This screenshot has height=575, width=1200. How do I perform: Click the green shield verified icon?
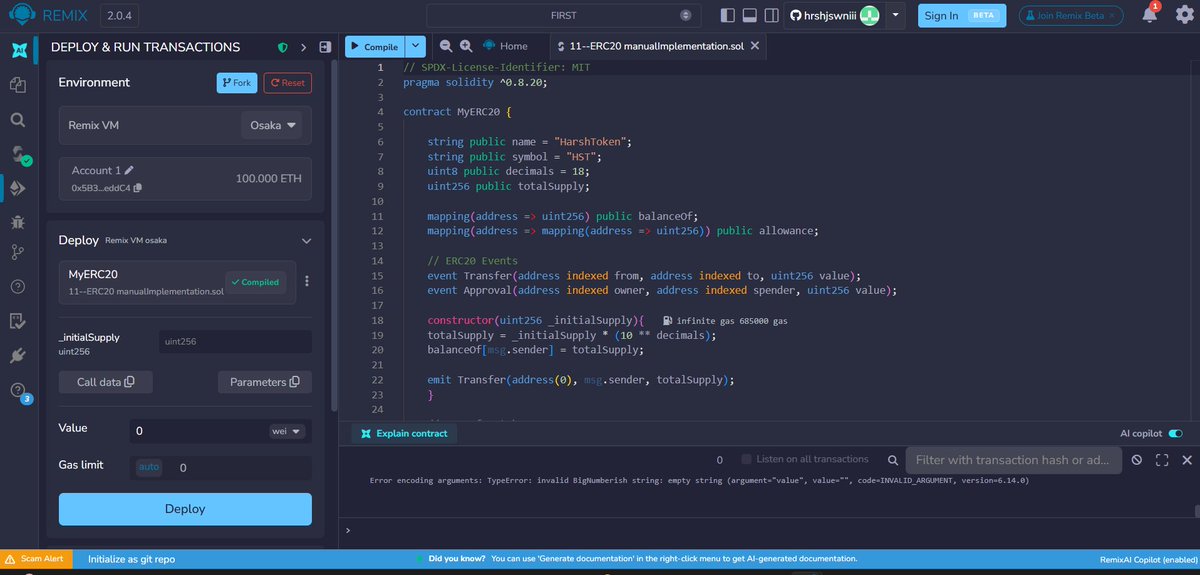[283, 47]
